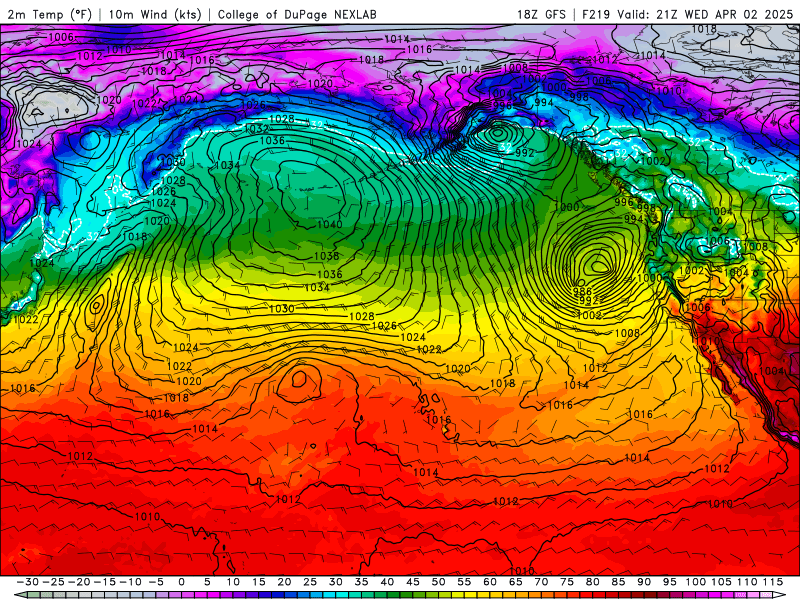Select the 115 value on the temperature scale
Viewport: 800px width, 600px height.
point(772,582)
